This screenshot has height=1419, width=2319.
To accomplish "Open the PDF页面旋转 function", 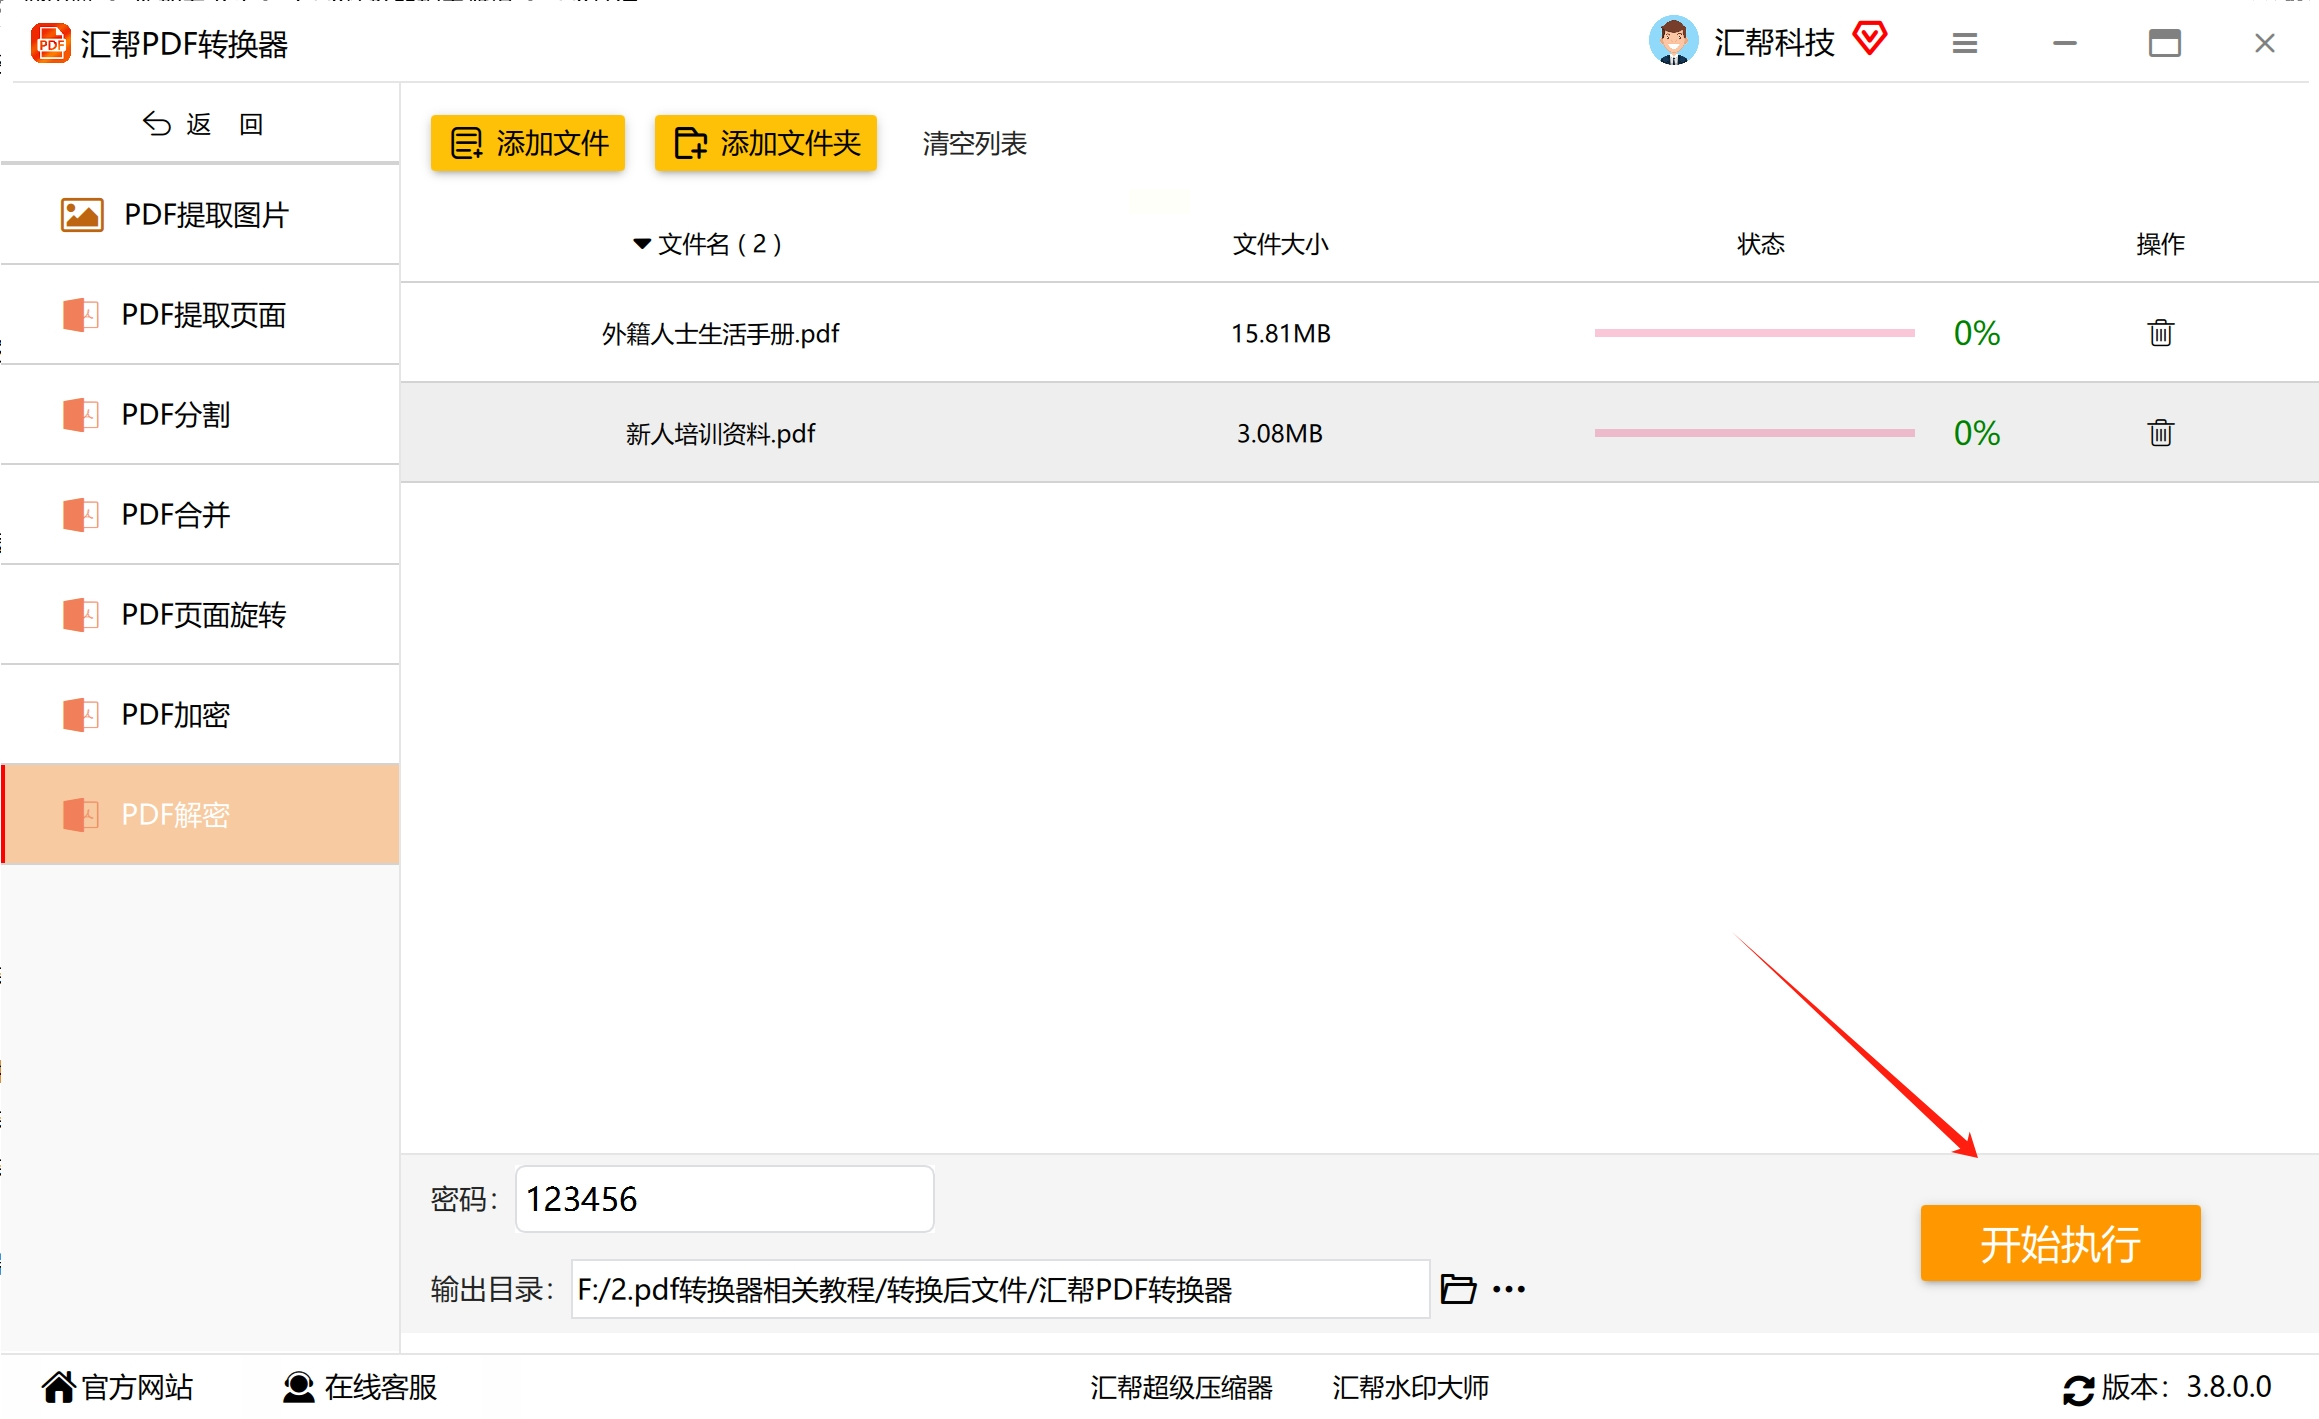I will [201, 615].
